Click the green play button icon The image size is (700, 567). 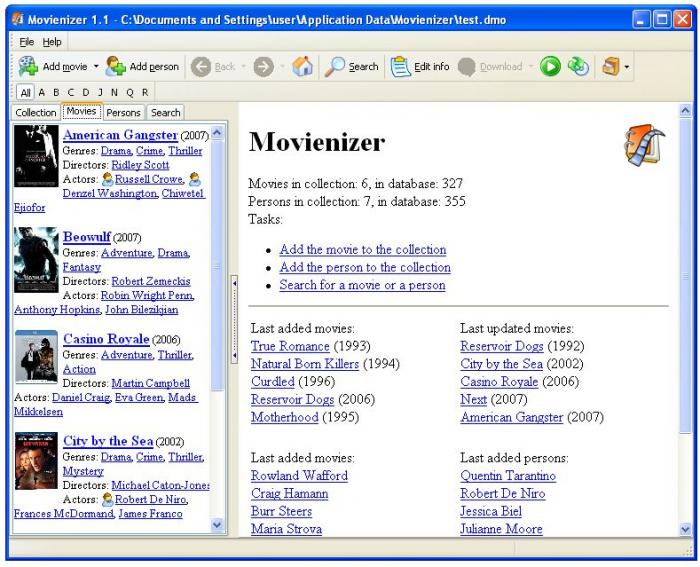(x=550, y=67)
